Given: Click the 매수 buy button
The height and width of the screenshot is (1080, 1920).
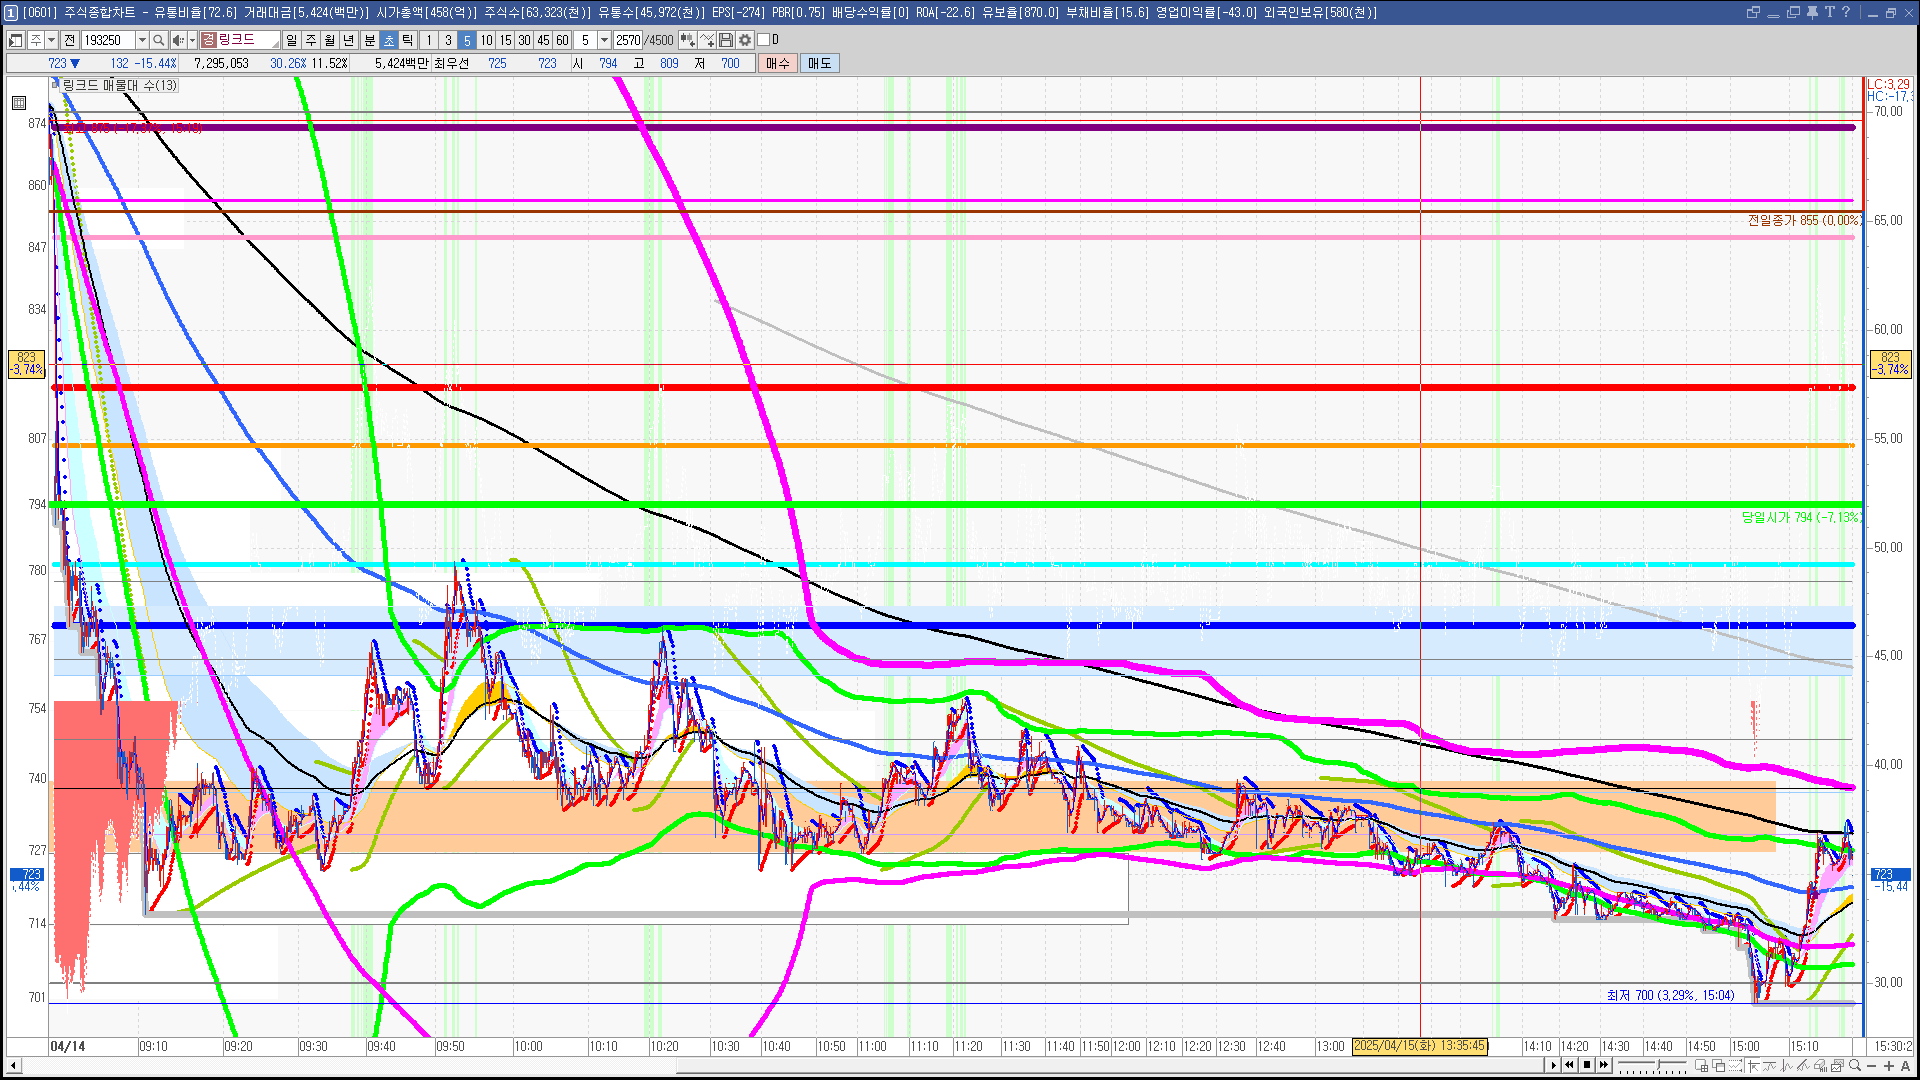Looking at the screenshot, I should pyautogui.click(x=778, y=63).
